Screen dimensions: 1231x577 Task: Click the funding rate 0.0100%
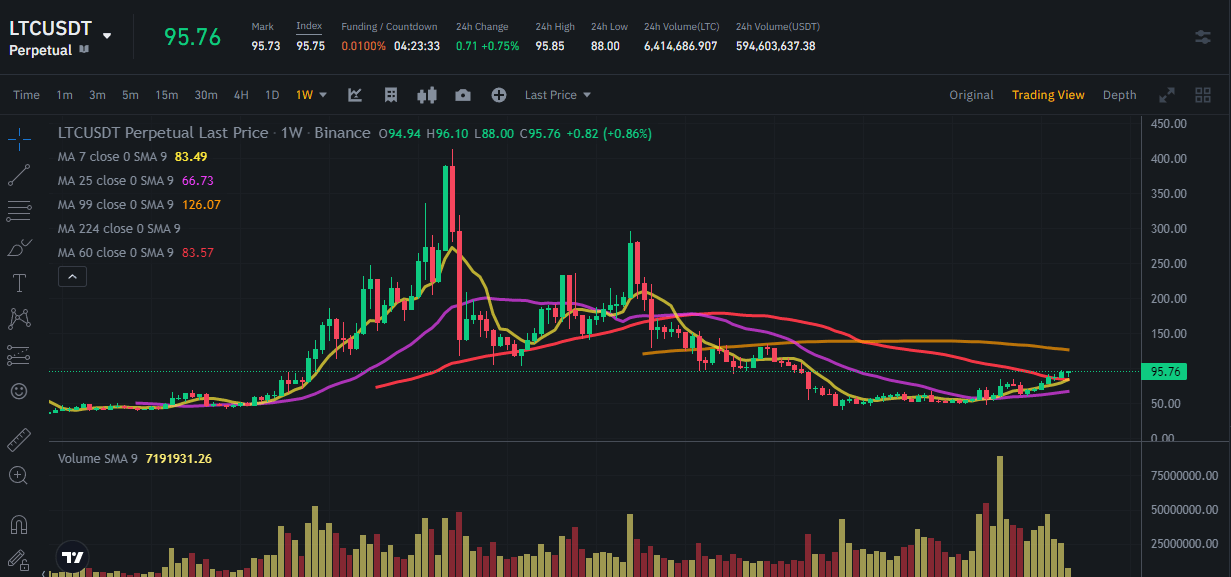click(362, 46)
